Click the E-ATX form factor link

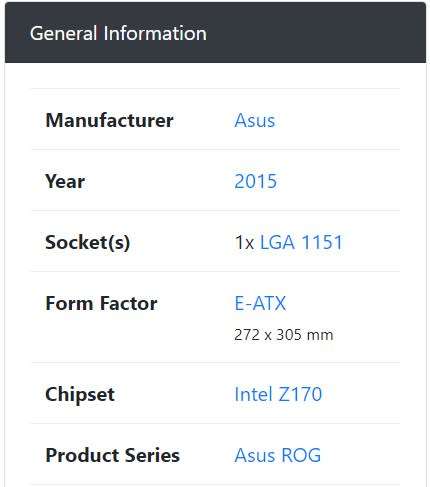(x=260, y=303)
